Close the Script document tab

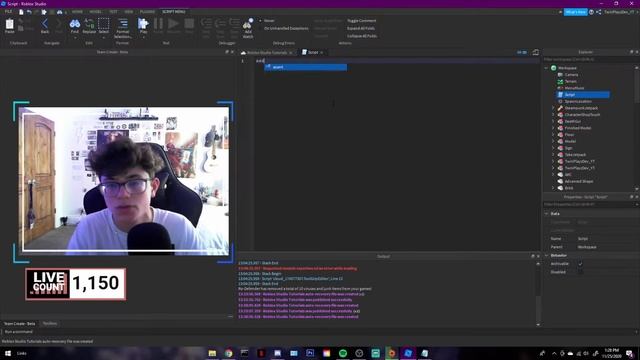pos(322,53)
